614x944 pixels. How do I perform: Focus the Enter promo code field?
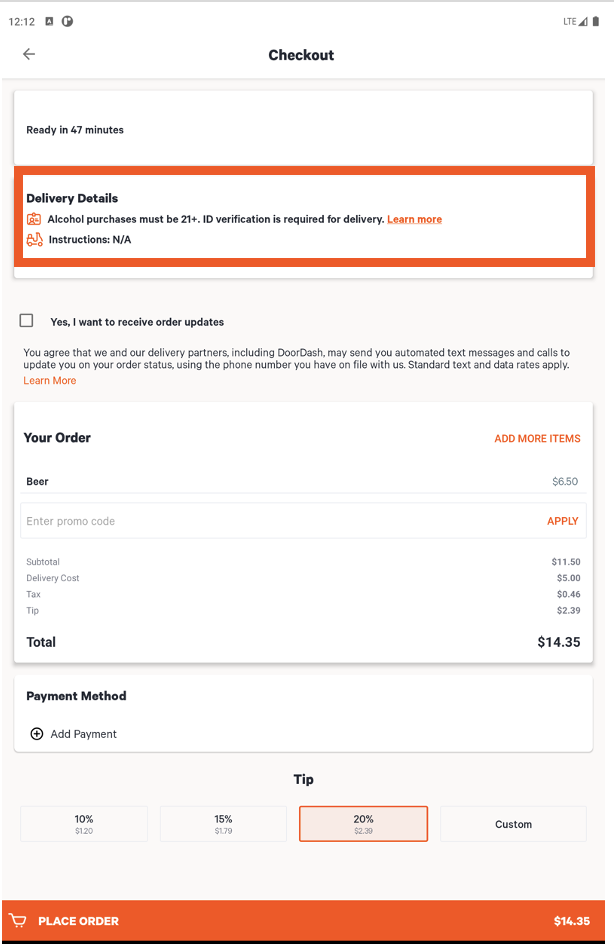[270, 521]
